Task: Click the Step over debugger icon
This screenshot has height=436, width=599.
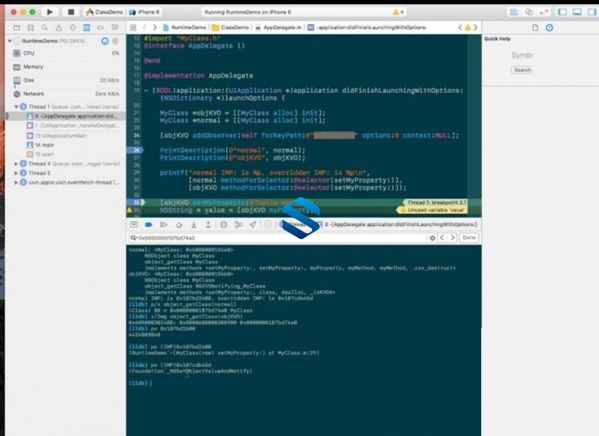Action: [x=179, y=225]
